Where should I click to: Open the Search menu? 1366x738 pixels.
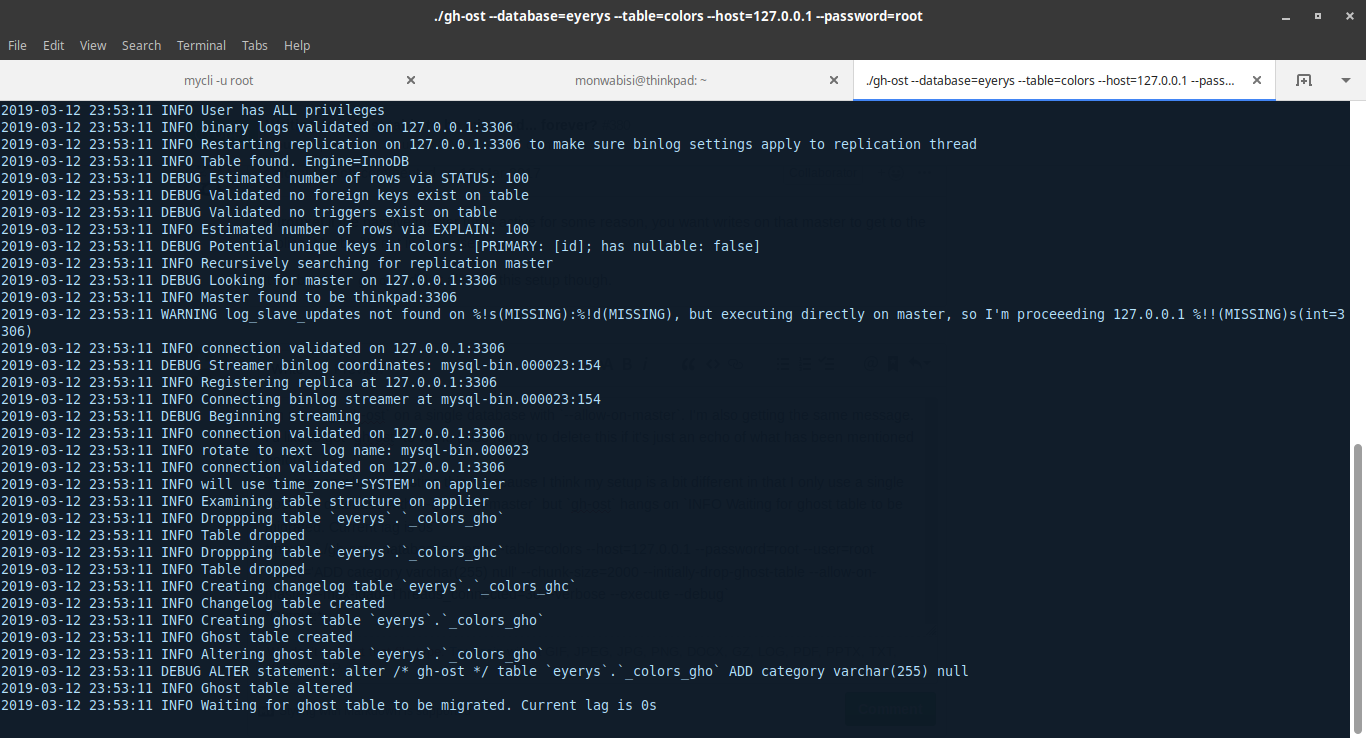pyautogui.click(x=141, y=45)
